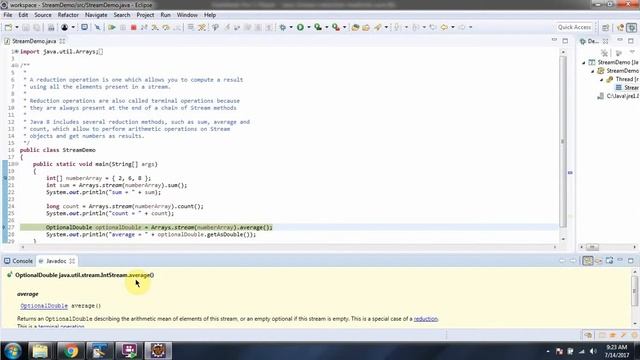The image size is (640, 360).
Task: Click the New file toolbar icon
Action: point(8,27)
